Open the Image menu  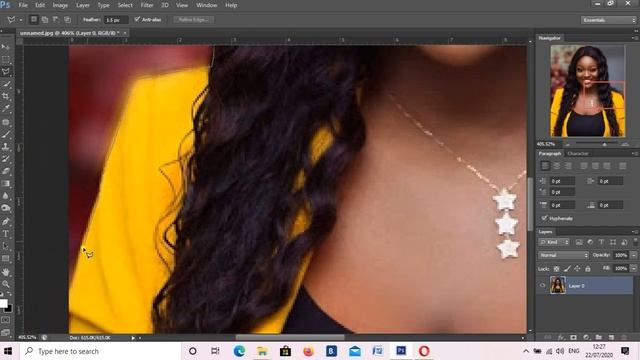[60, 5]
